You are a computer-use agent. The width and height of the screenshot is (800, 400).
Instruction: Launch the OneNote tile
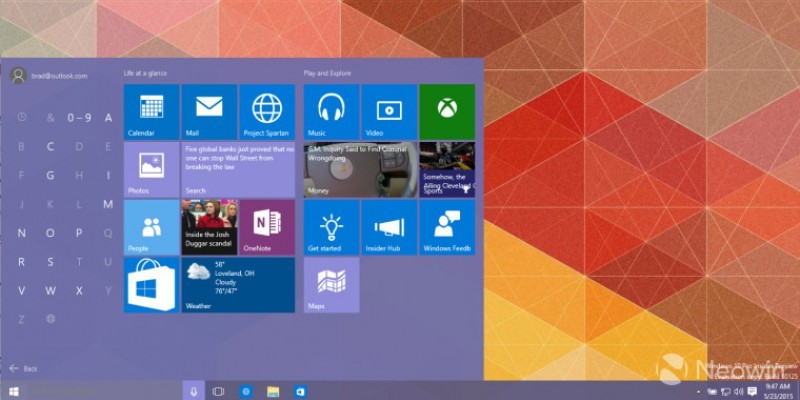coord(267,228)
